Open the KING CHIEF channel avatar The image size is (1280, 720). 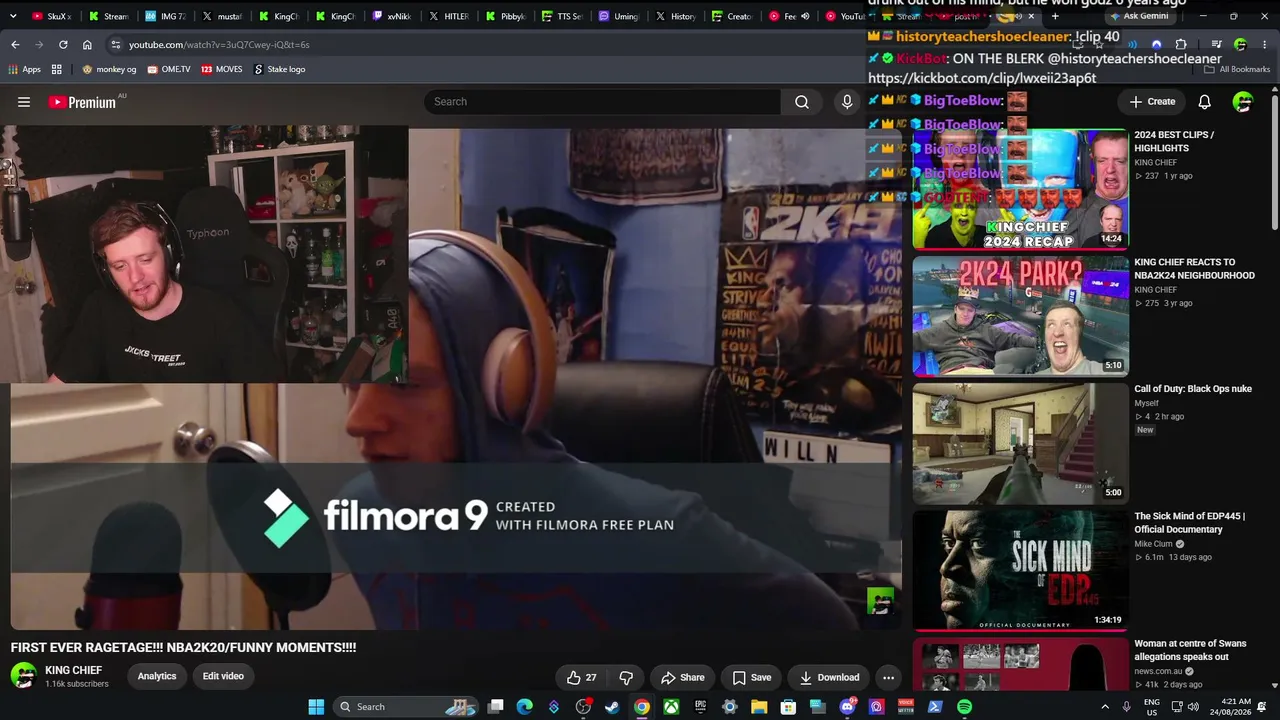click(24, 676)
